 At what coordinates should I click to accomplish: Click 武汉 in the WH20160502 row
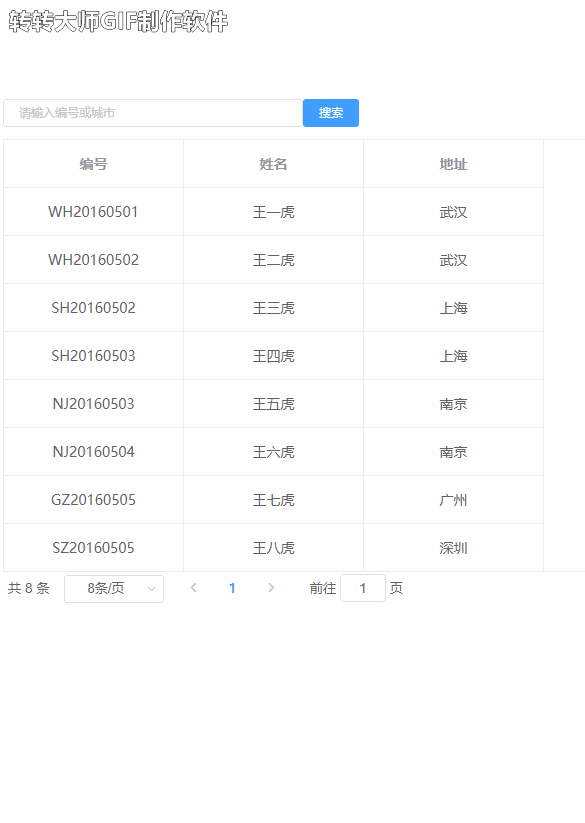tap(453, 260)
